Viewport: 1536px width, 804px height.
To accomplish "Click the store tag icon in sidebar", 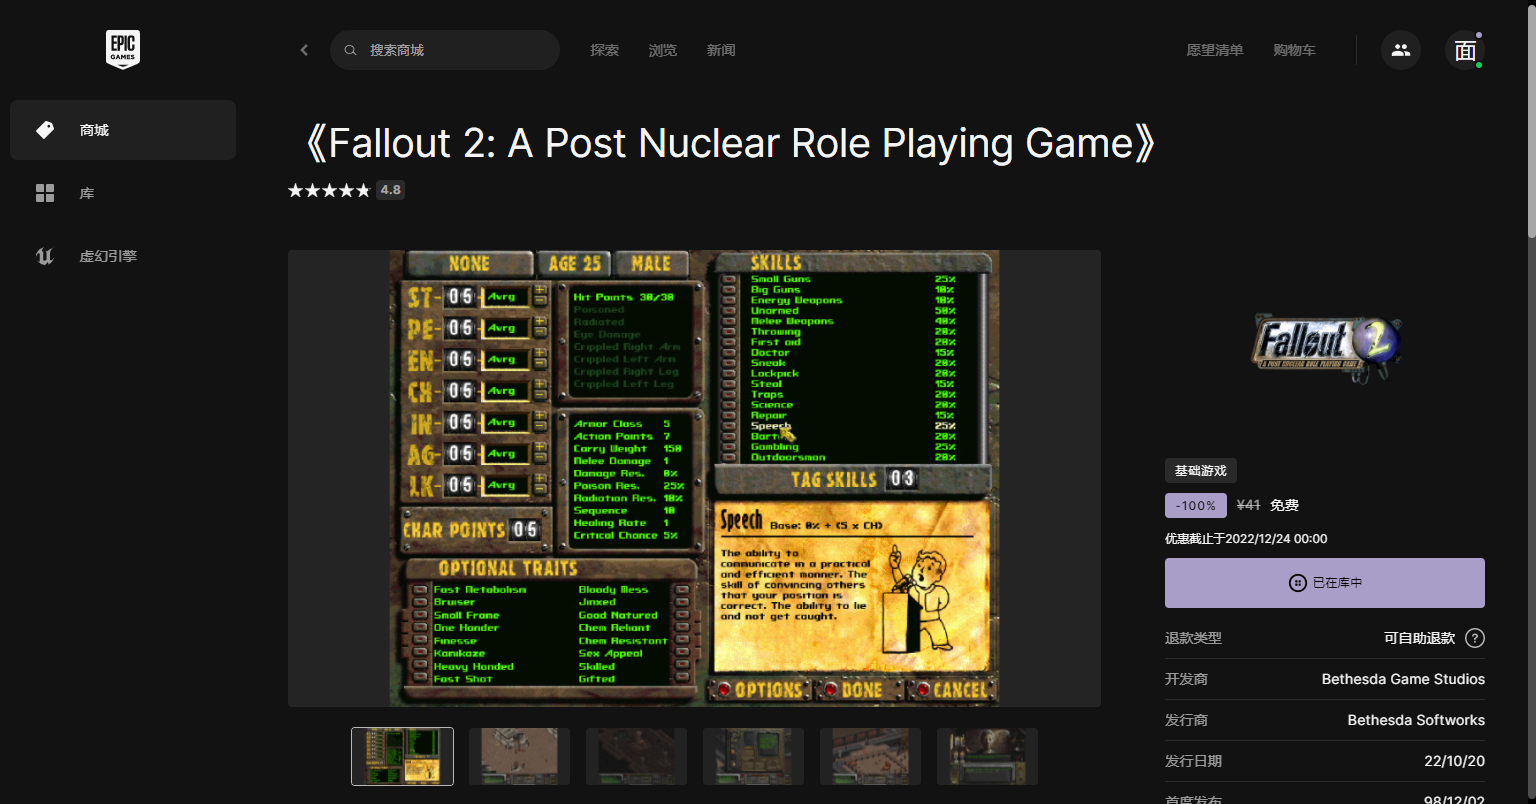I will click(45, 130).
